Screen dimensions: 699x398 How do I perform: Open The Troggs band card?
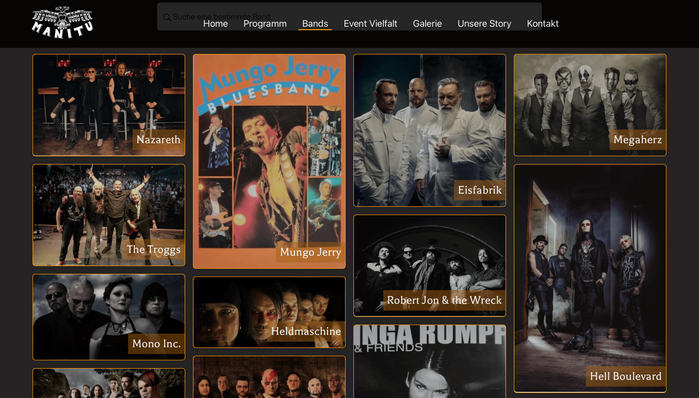pyautogui.click(x=109, y=215)
